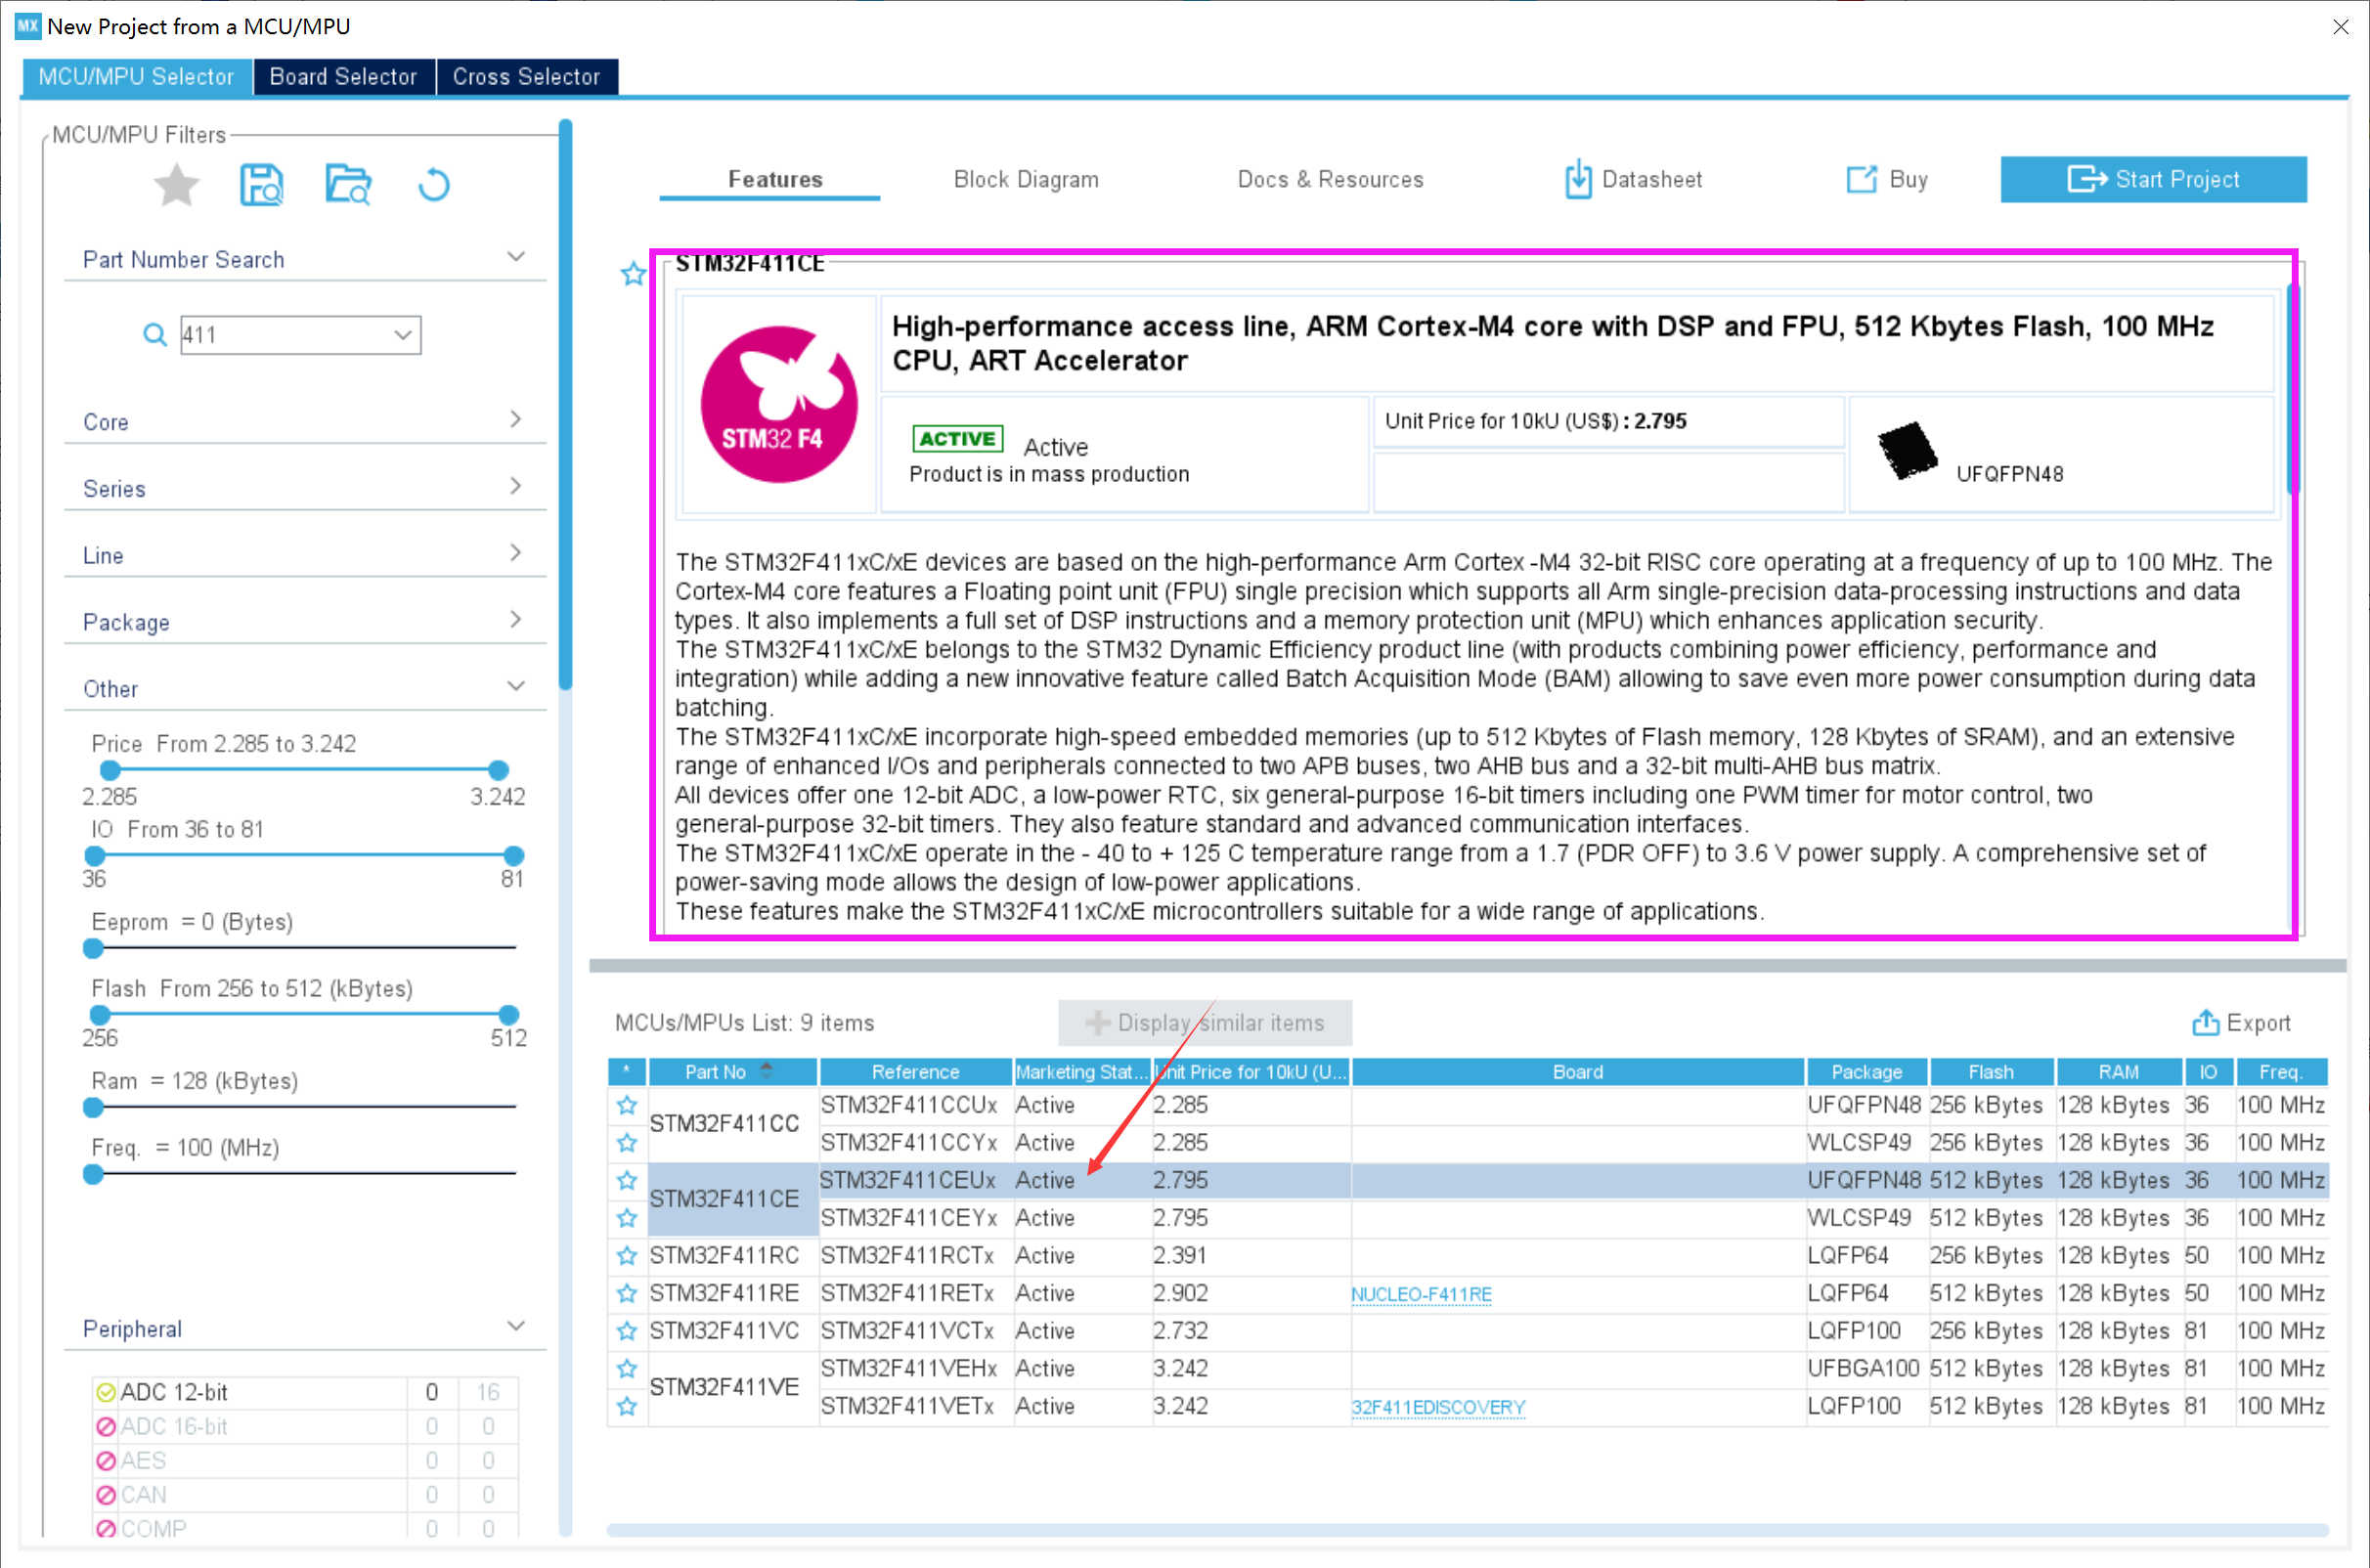The width and height of the screenshot is (2370, 1568).
Task: Toggle ADC 12-bit peripheral filter
Action: click(x=106, y=1392)
